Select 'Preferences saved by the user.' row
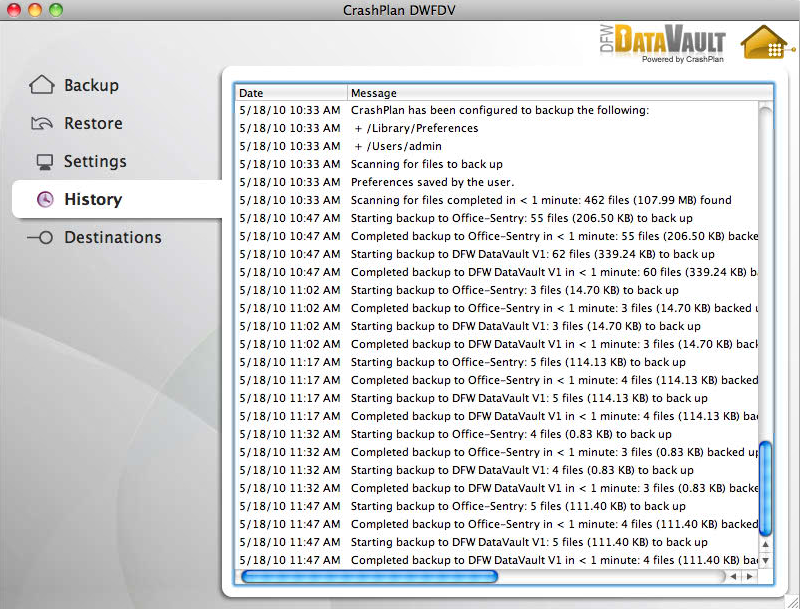 (497, 182)
